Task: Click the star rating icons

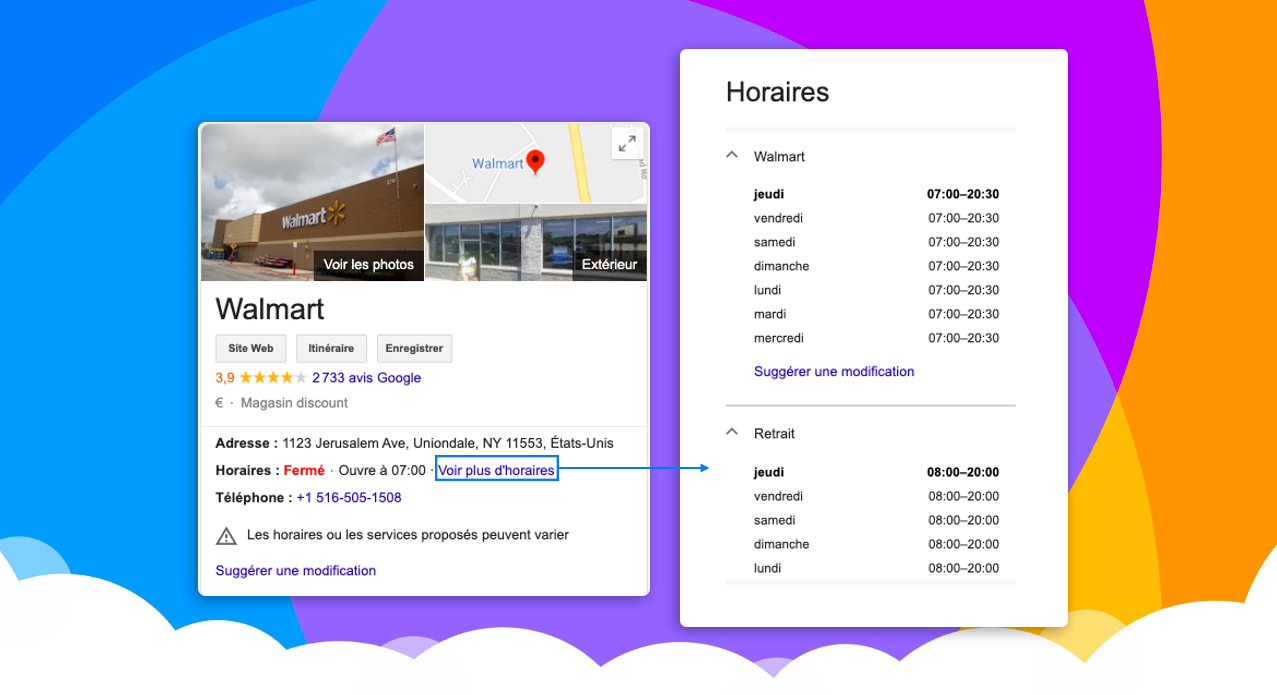Action: tap(273, 378)
